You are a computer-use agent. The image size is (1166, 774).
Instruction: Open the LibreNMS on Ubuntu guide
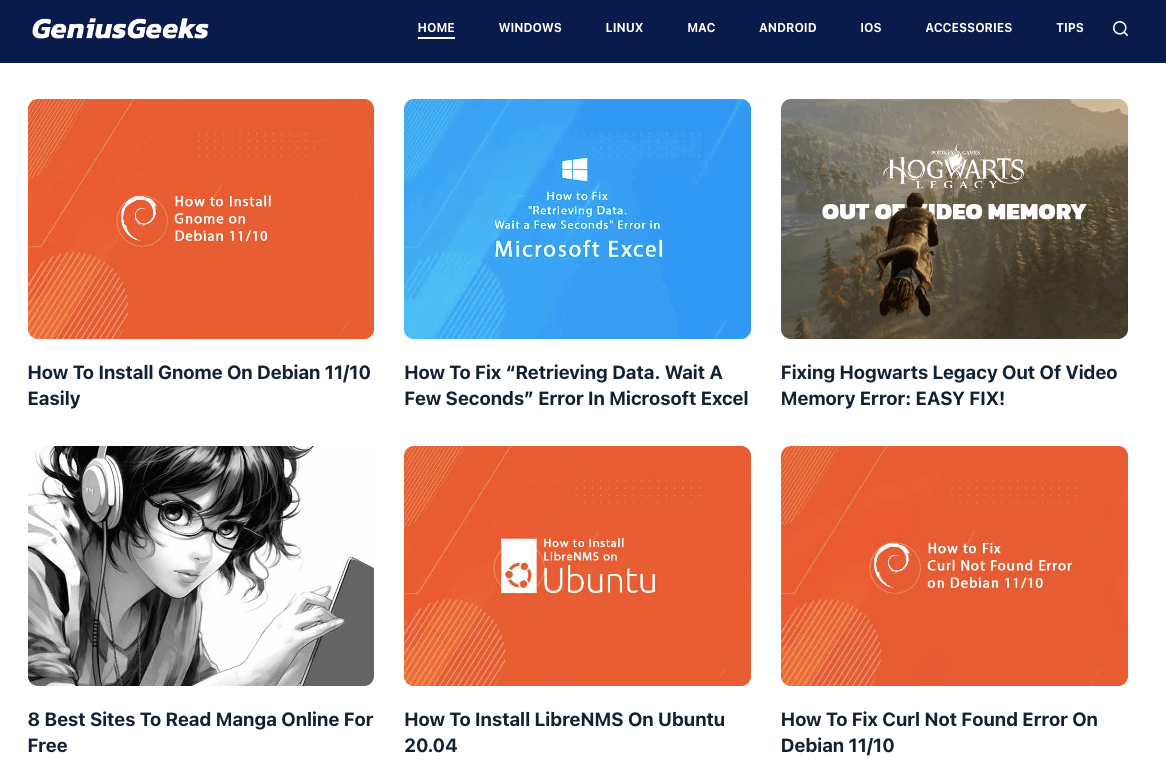(564, 732)
